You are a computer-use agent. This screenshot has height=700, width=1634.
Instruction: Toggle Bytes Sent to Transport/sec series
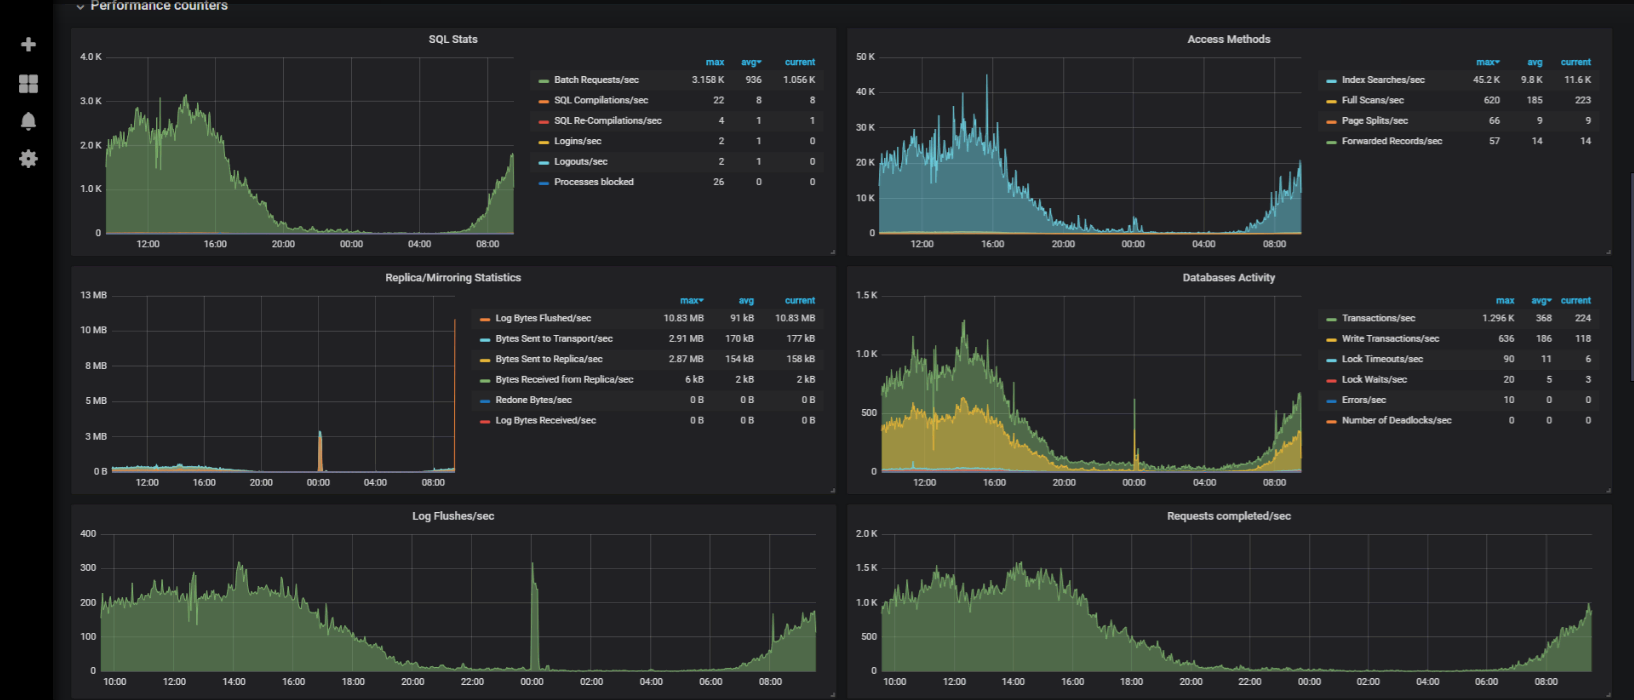tap(554, 339)
